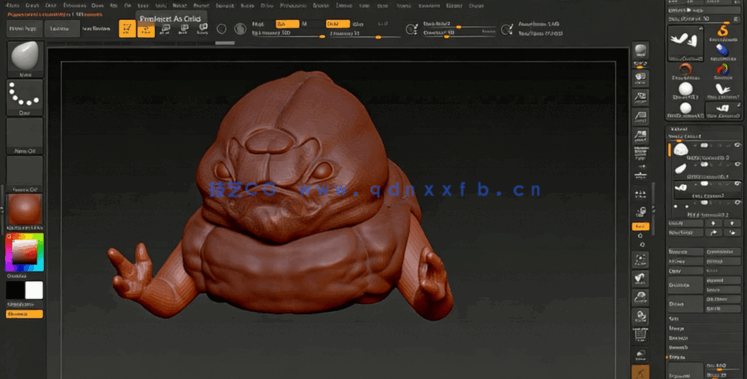Click the large current tool thumbnail
Viewport: 747px width, 379px height.
[686, 43]
